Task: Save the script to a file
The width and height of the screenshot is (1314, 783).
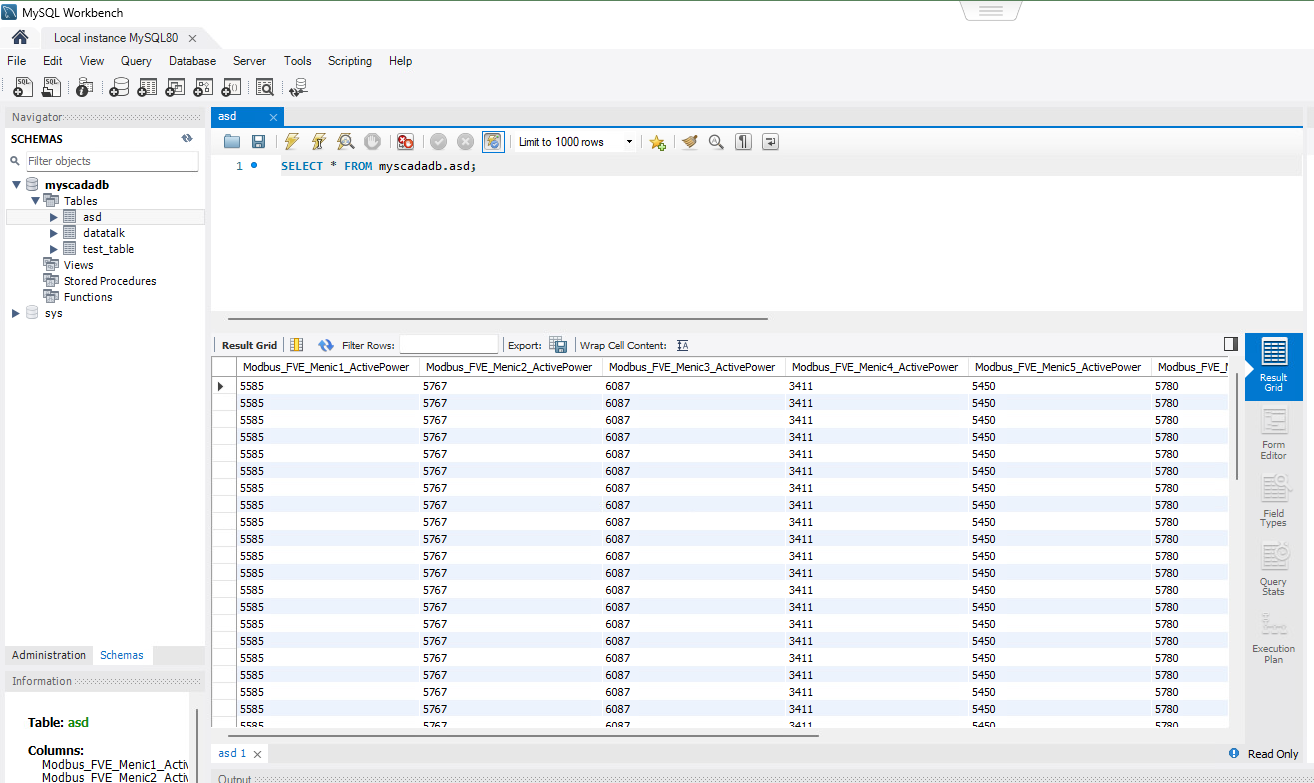Action: click(258, 142)
